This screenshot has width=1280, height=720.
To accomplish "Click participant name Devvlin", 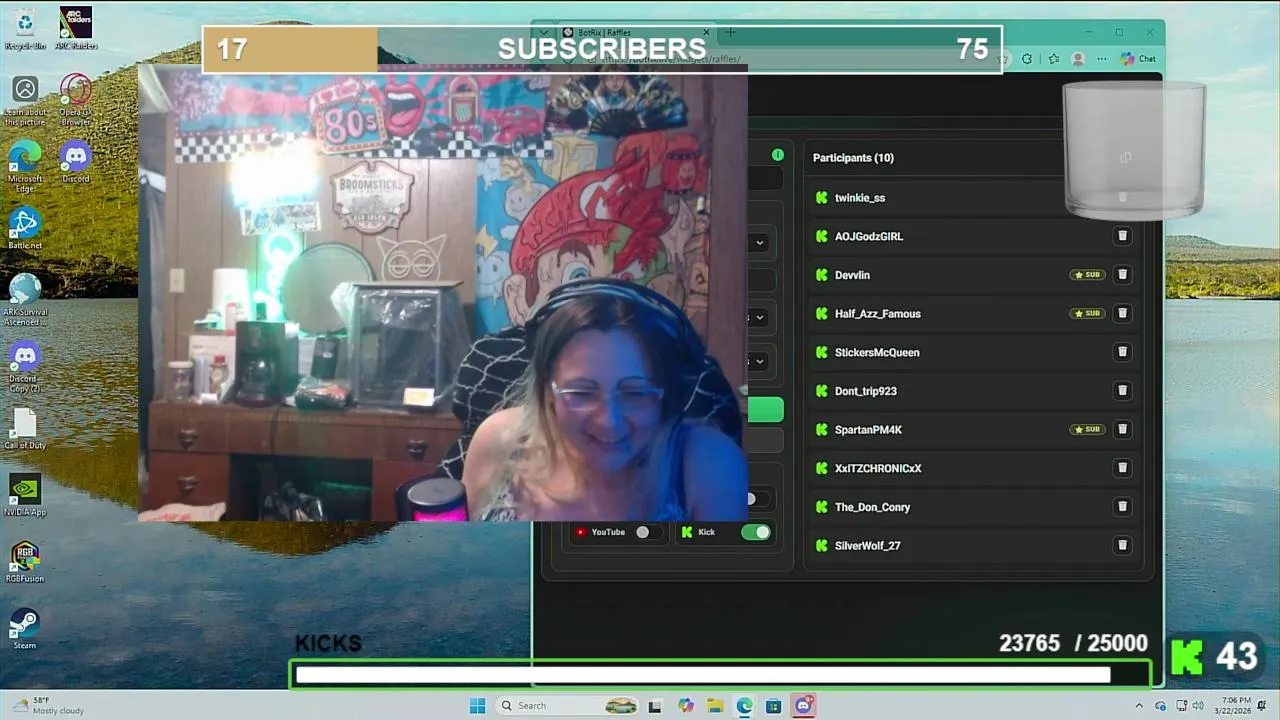I will click(852, 275).
